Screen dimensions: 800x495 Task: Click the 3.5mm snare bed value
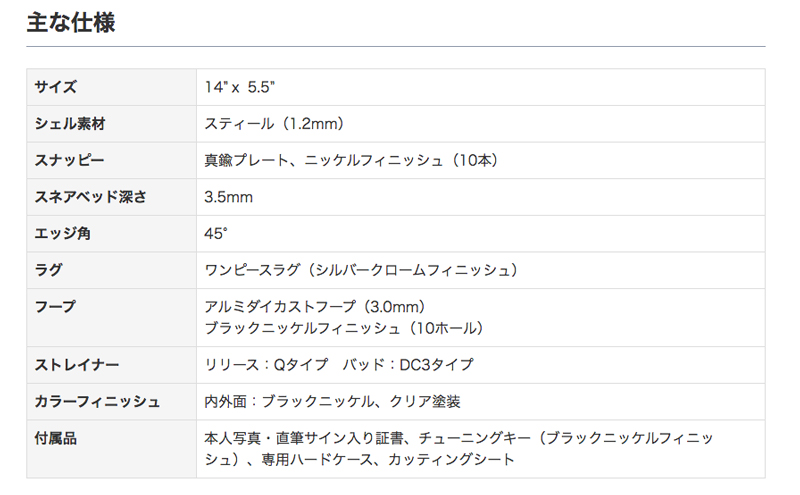(x=229, y=197)
